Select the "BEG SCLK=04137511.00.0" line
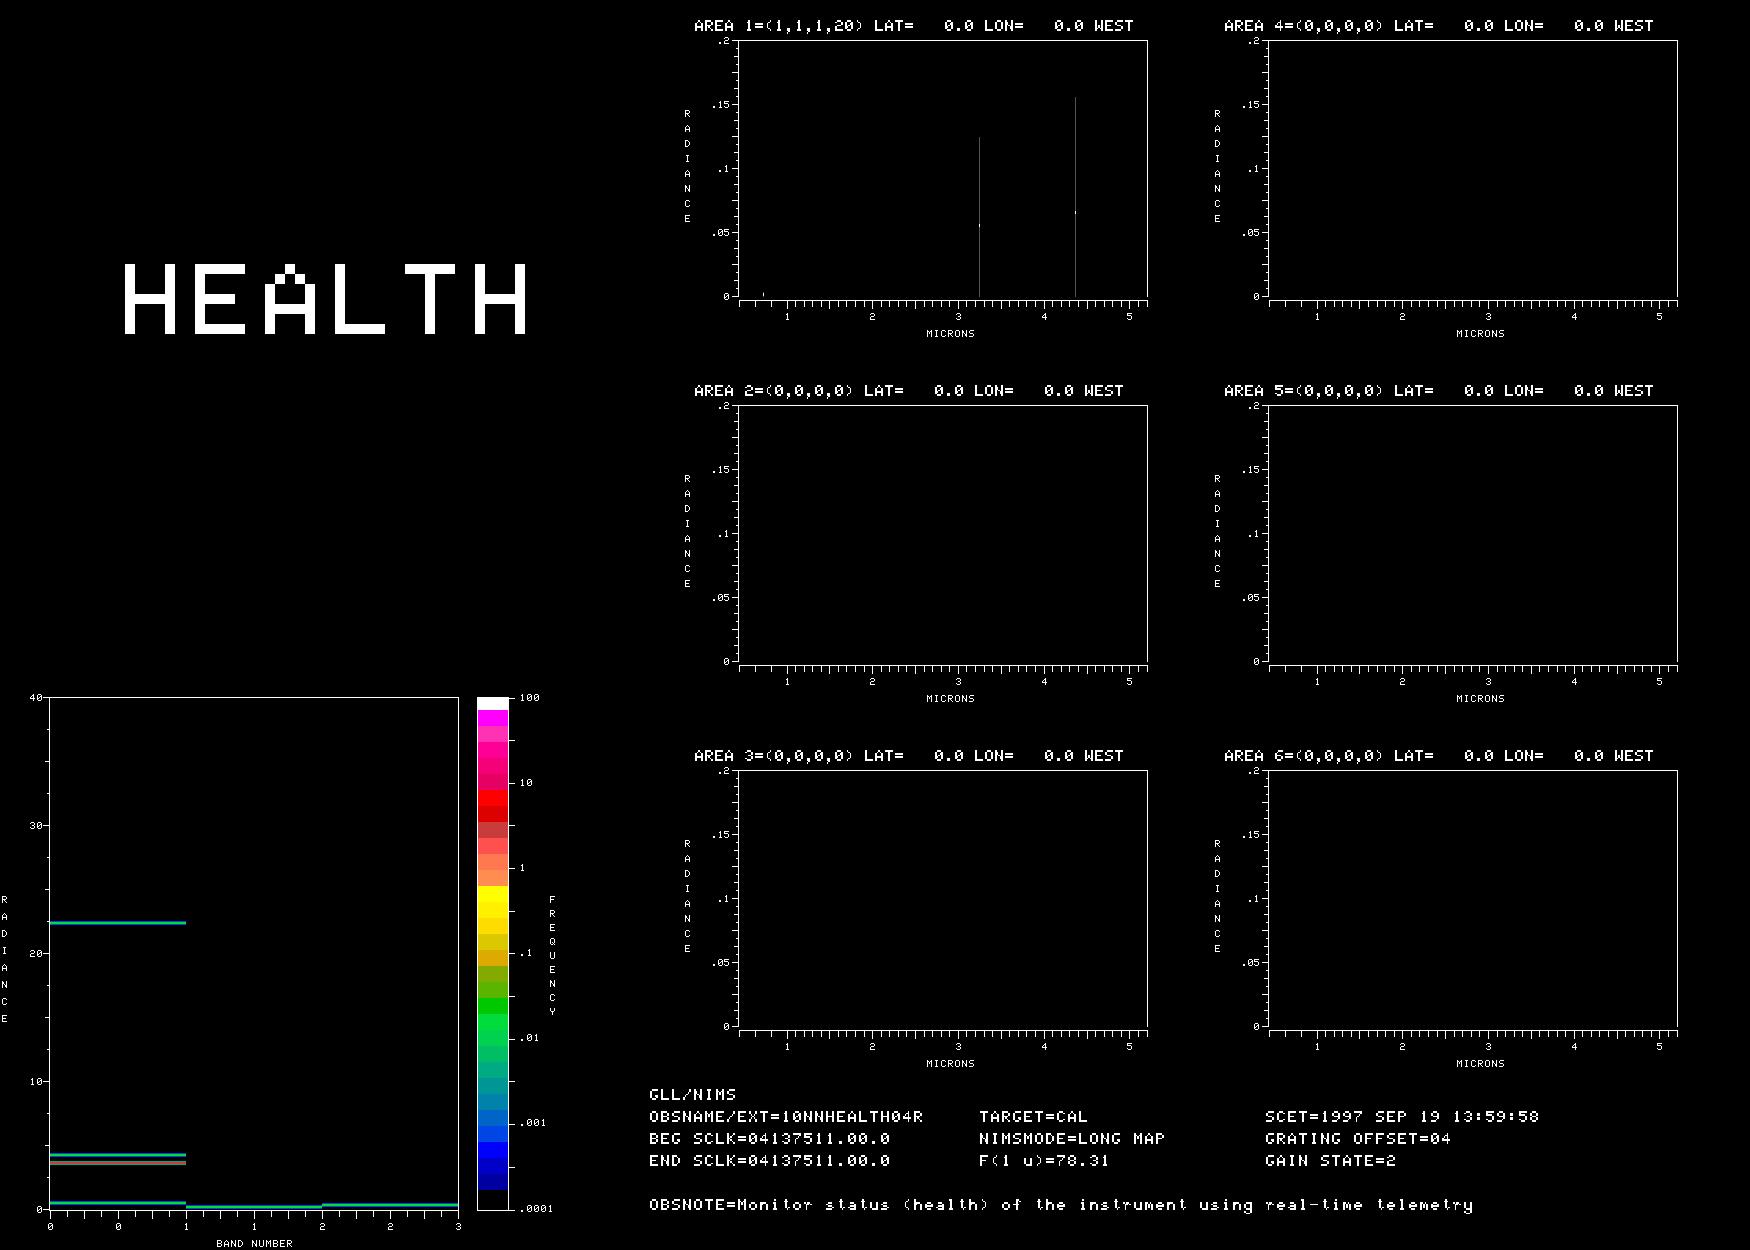Image resolution: width=1750 pixels, height=1250 pixels. pyautogui.click(x=769, y=1139)
